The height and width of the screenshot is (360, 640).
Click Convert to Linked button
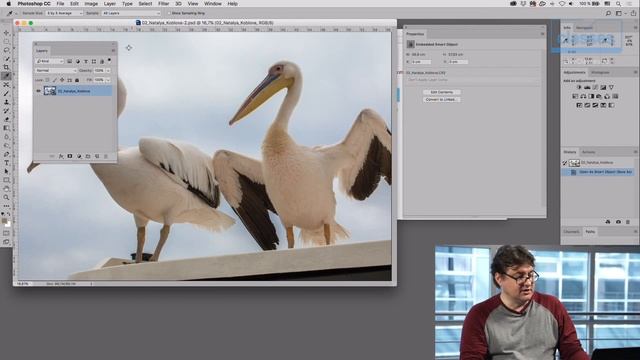click(442, 100)
